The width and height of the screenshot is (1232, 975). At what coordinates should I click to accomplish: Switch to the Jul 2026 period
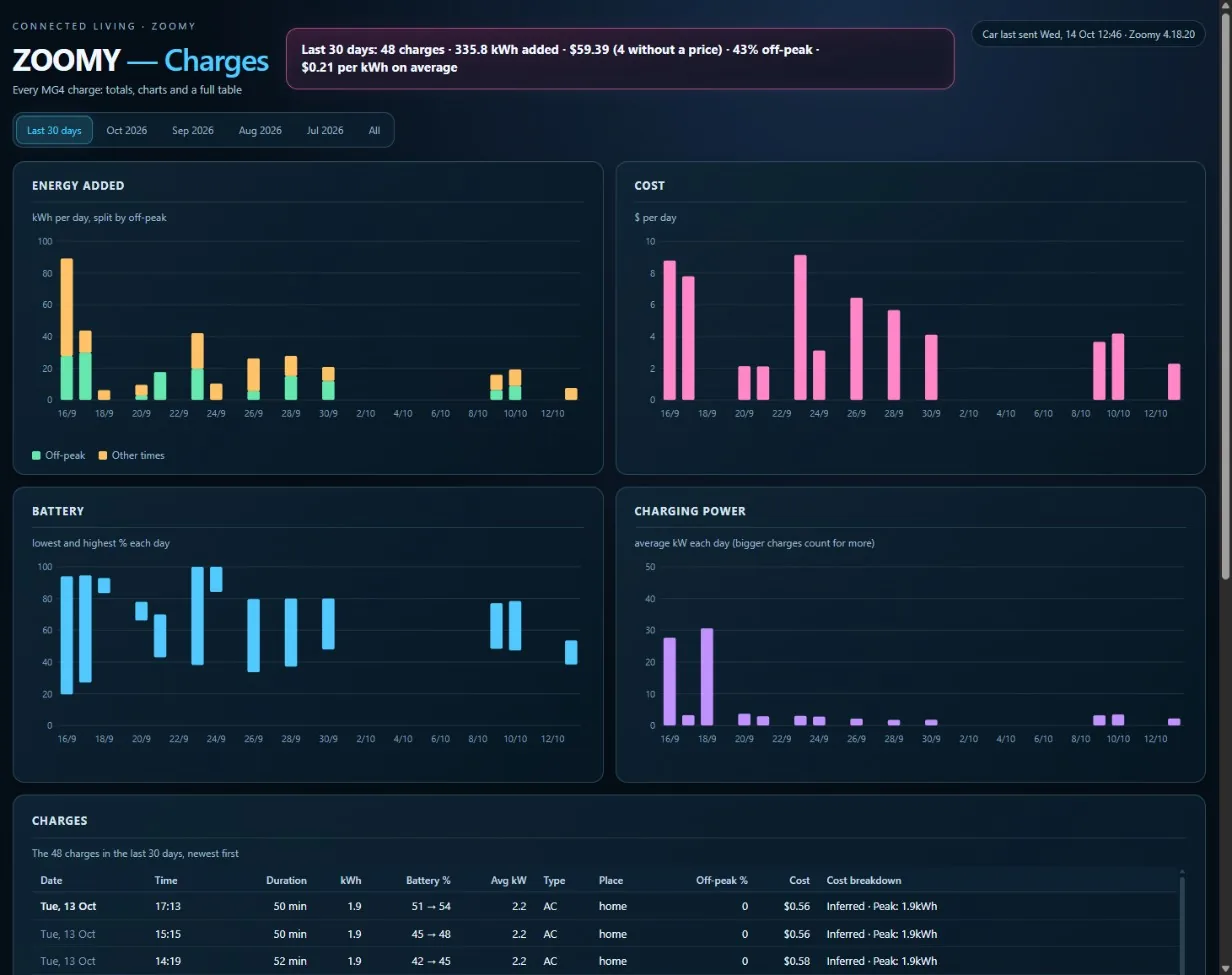click(x=325, y=130)
